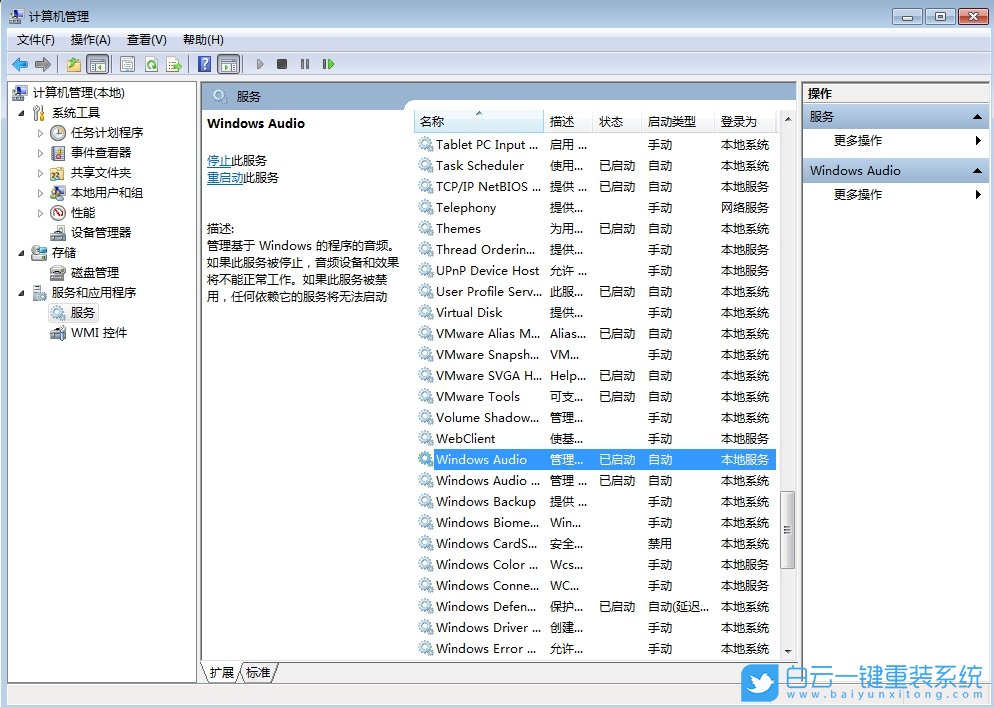Screen dimensions: 994x707
Task: Click the show/hide action pane icon
Action: click(228, 64)
